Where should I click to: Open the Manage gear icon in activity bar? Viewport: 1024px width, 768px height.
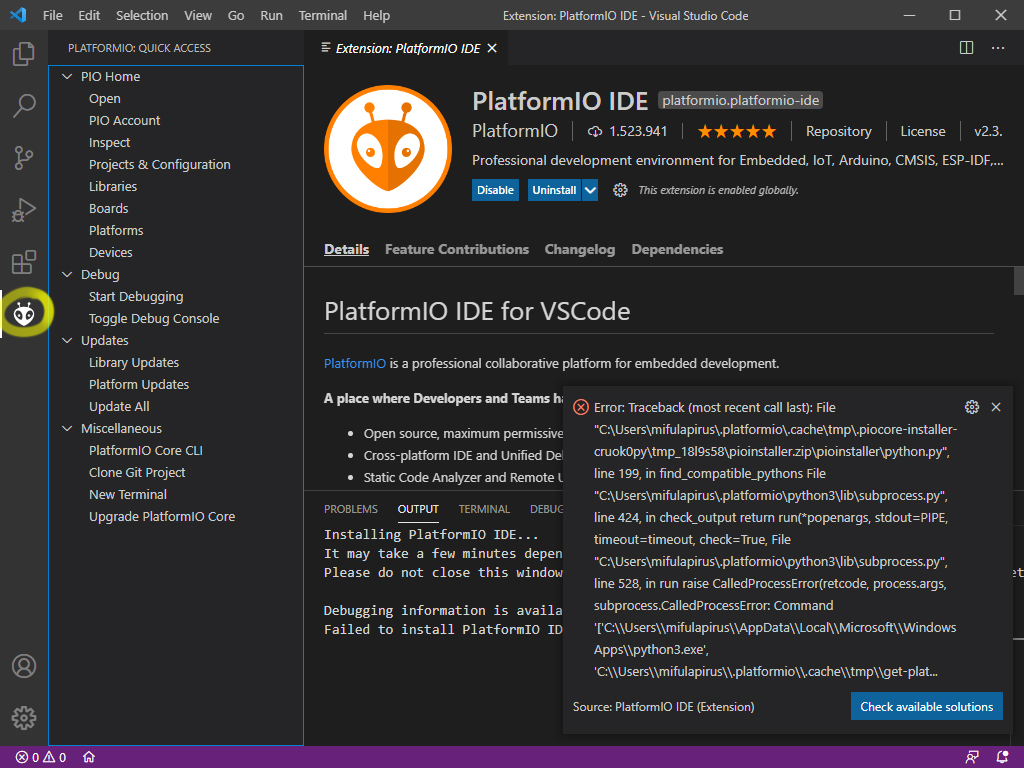[24, 718]
